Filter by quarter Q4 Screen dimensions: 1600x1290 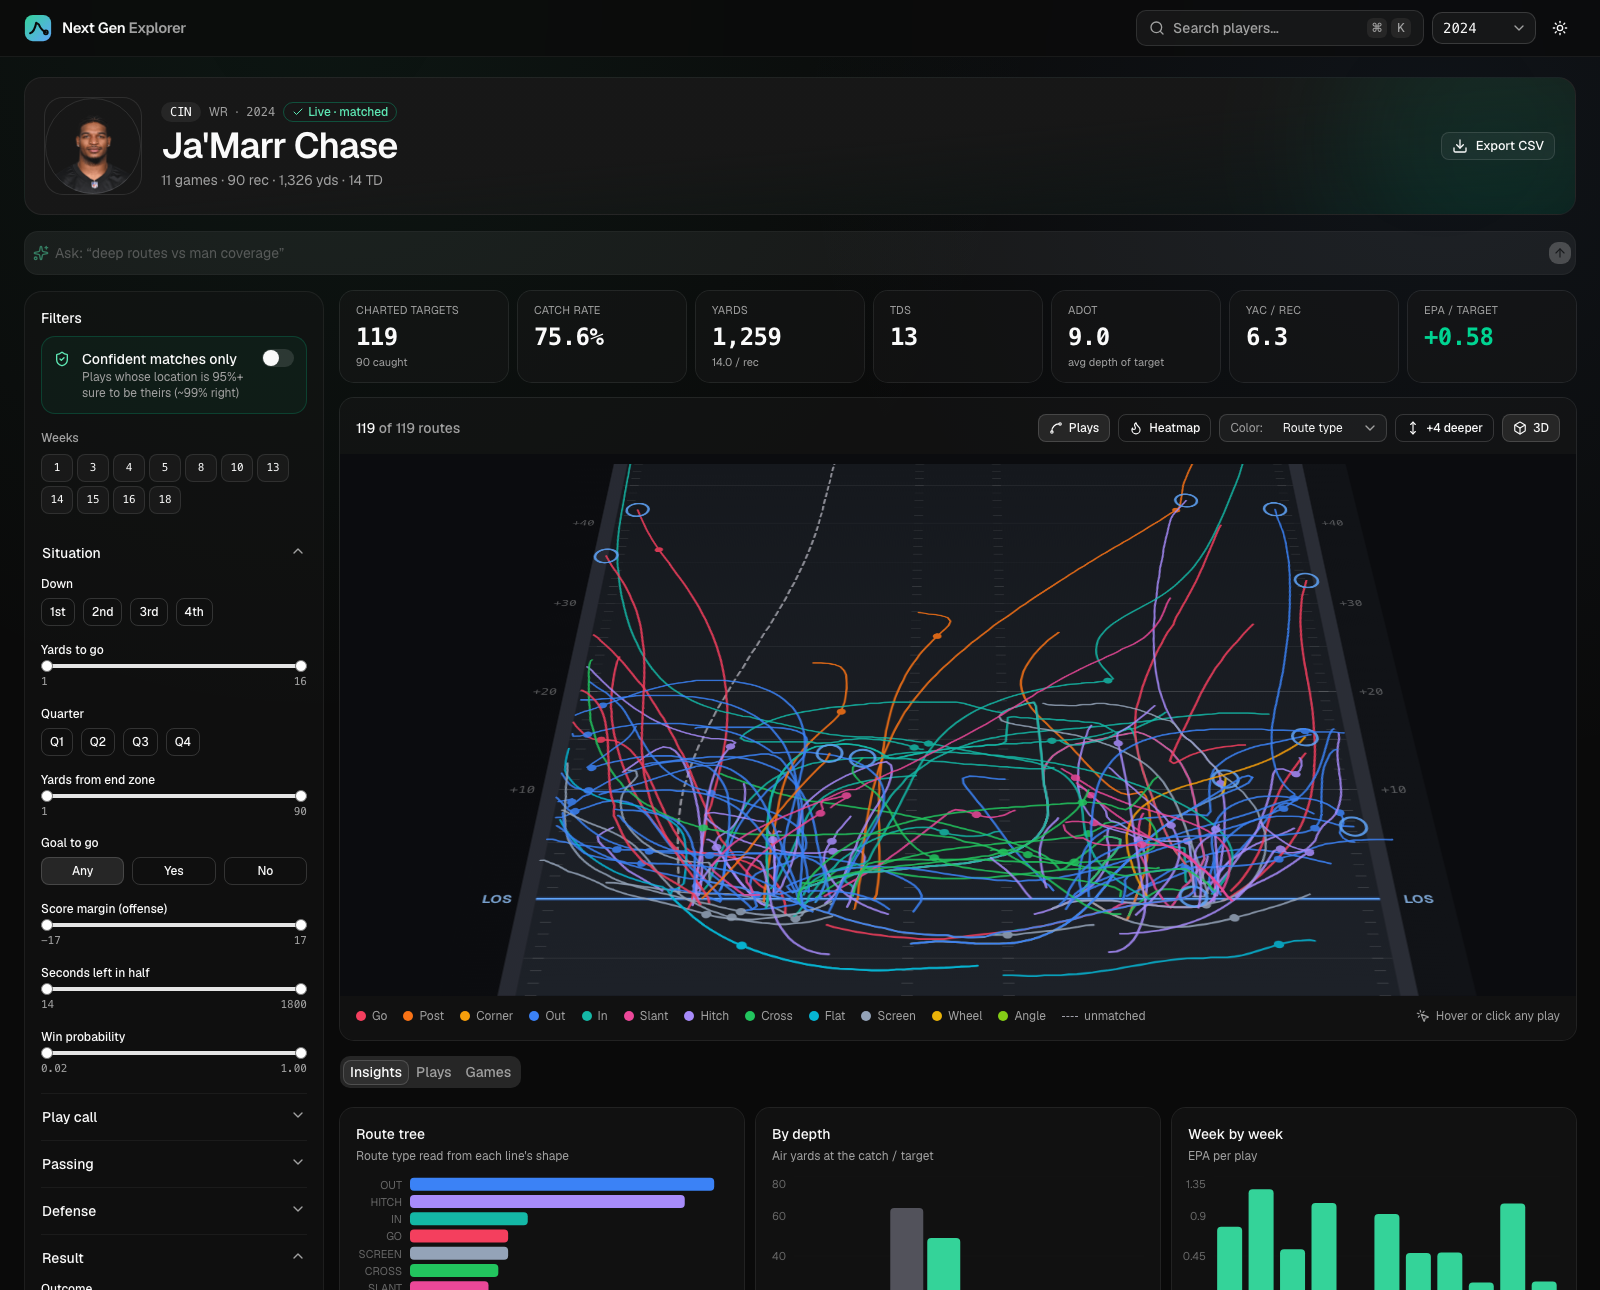[183, 742]
